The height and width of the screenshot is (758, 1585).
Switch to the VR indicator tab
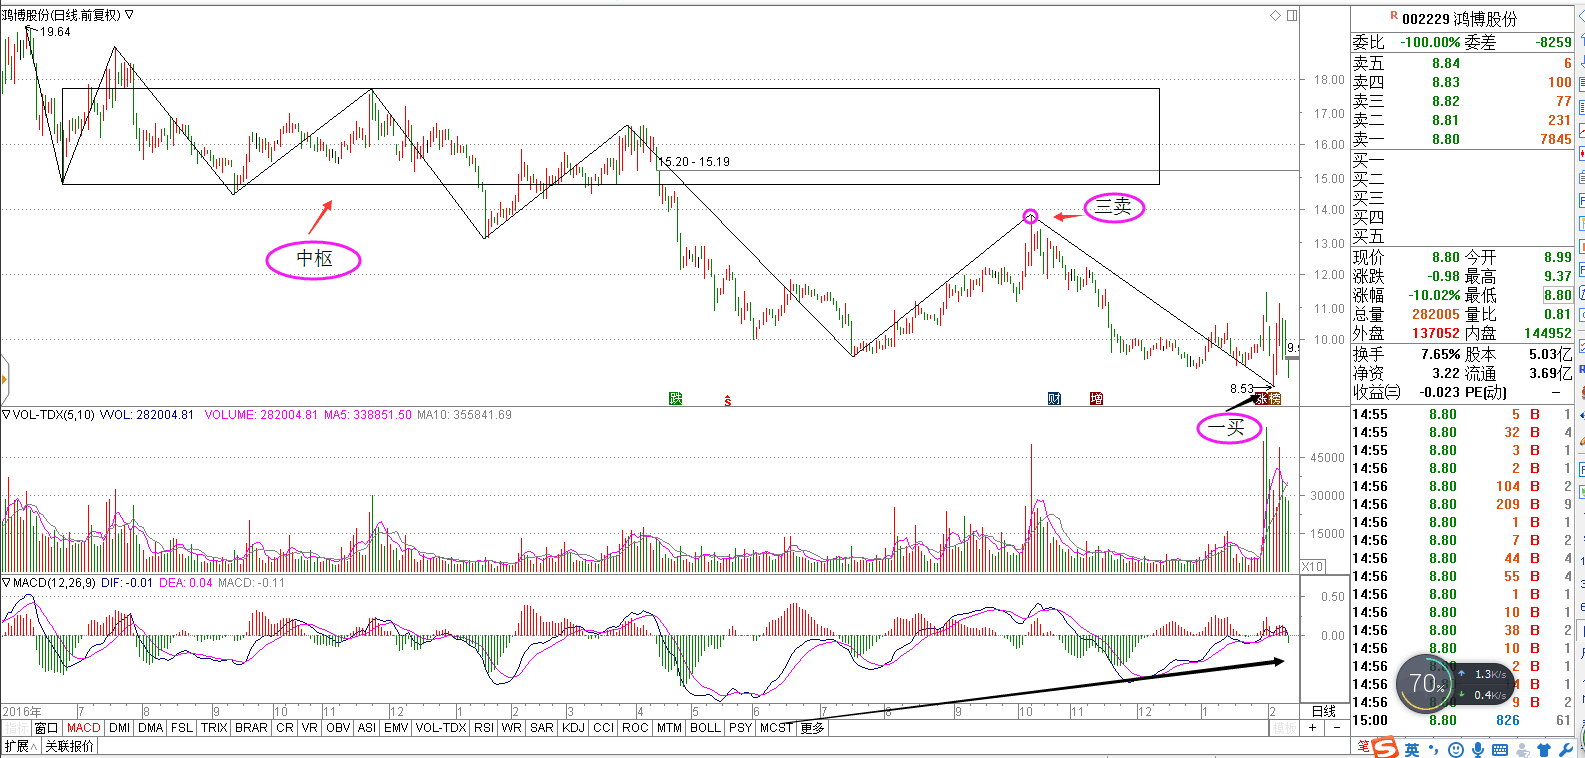[310, 728]
